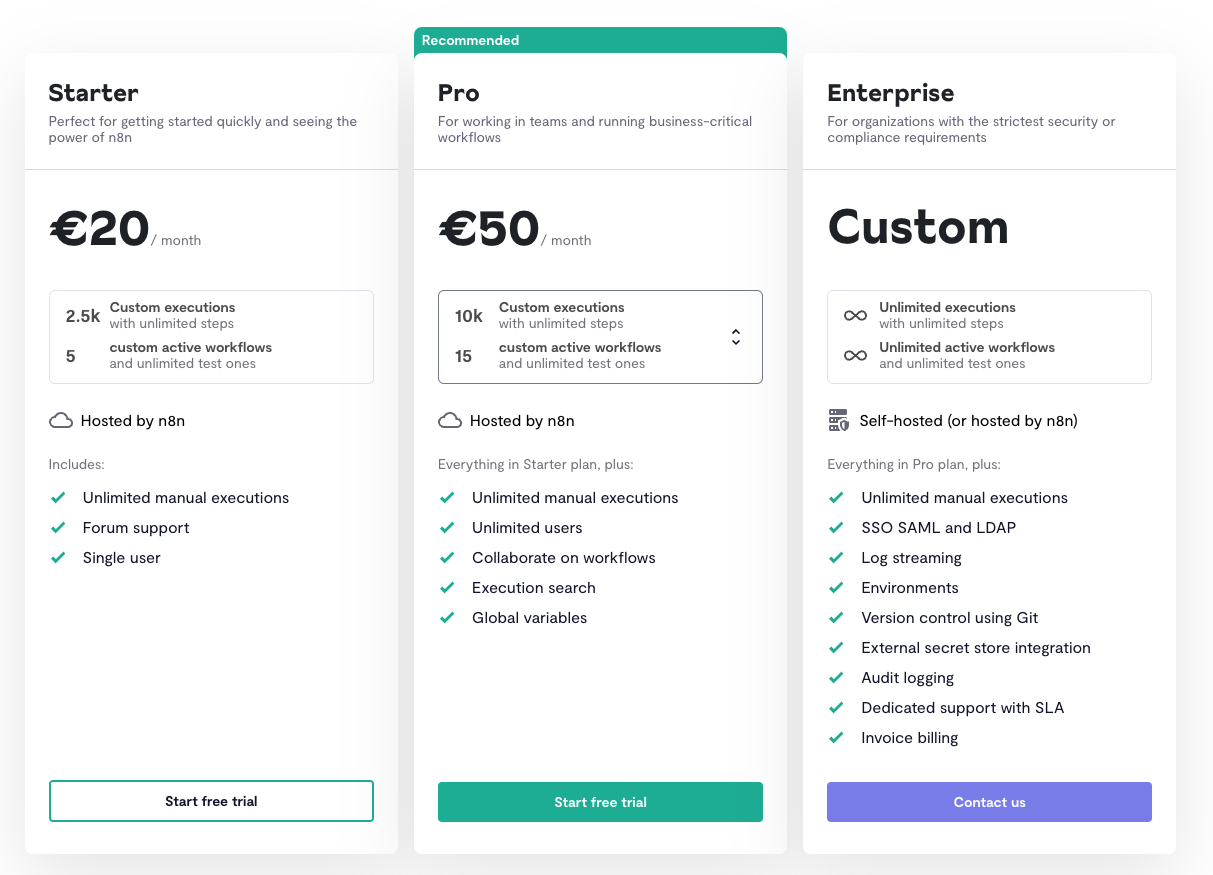The image size is (1213, 875).
Task: Click the checkmark next to Global variables
Action: click(447, 617)
